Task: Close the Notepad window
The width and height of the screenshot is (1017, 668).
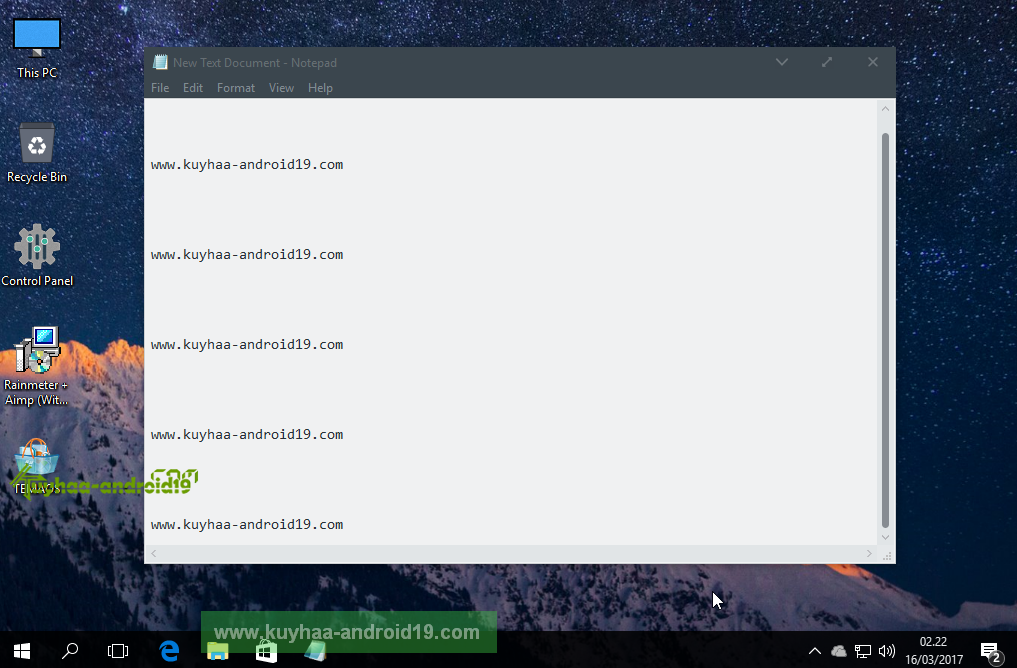Action: pos(872,62)
